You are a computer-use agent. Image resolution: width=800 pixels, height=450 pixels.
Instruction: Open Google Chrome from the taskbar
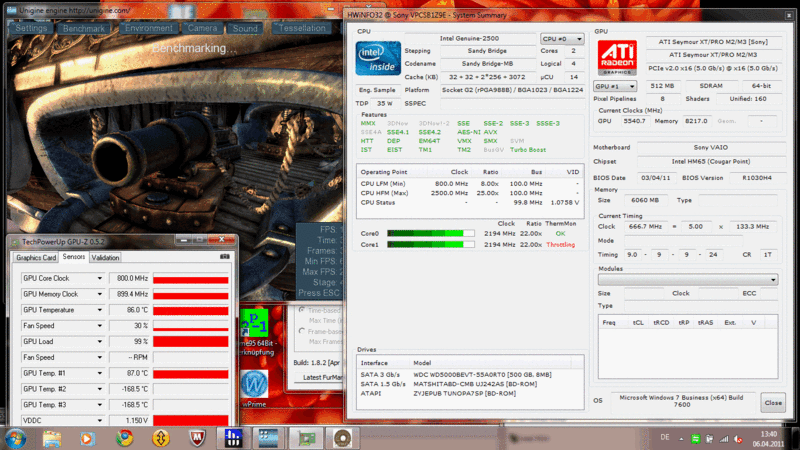(124, 438)
